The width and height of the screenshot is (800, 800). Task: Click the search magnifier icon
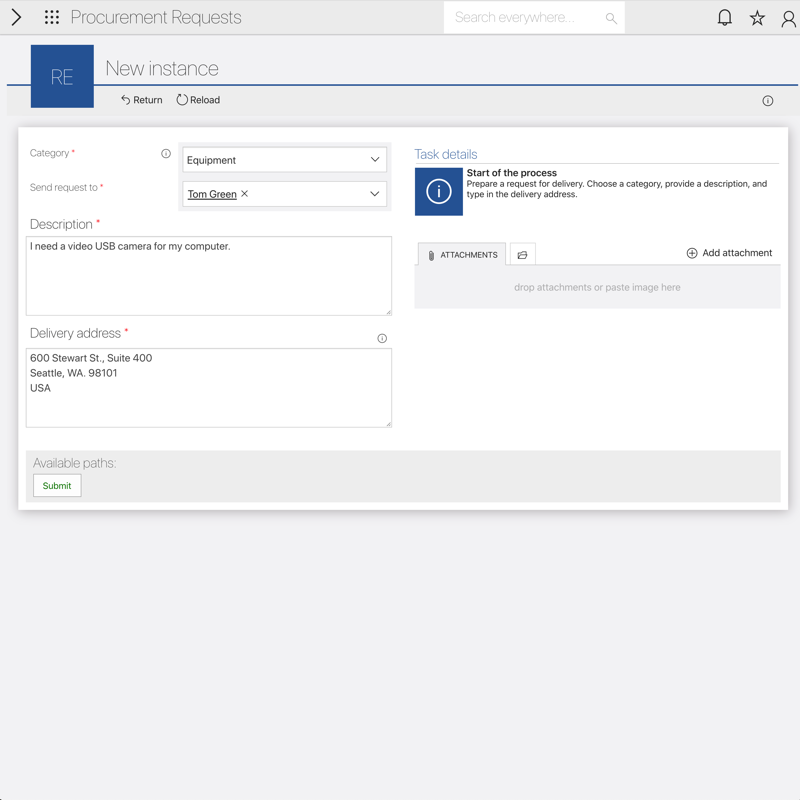tap(611, 18)
